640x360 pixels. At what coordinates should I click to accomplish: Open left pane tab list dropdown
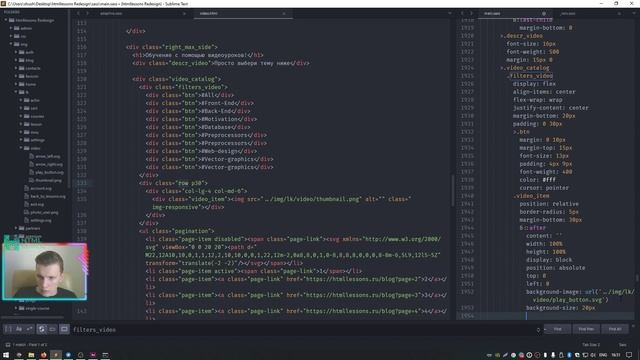(450, 13)
